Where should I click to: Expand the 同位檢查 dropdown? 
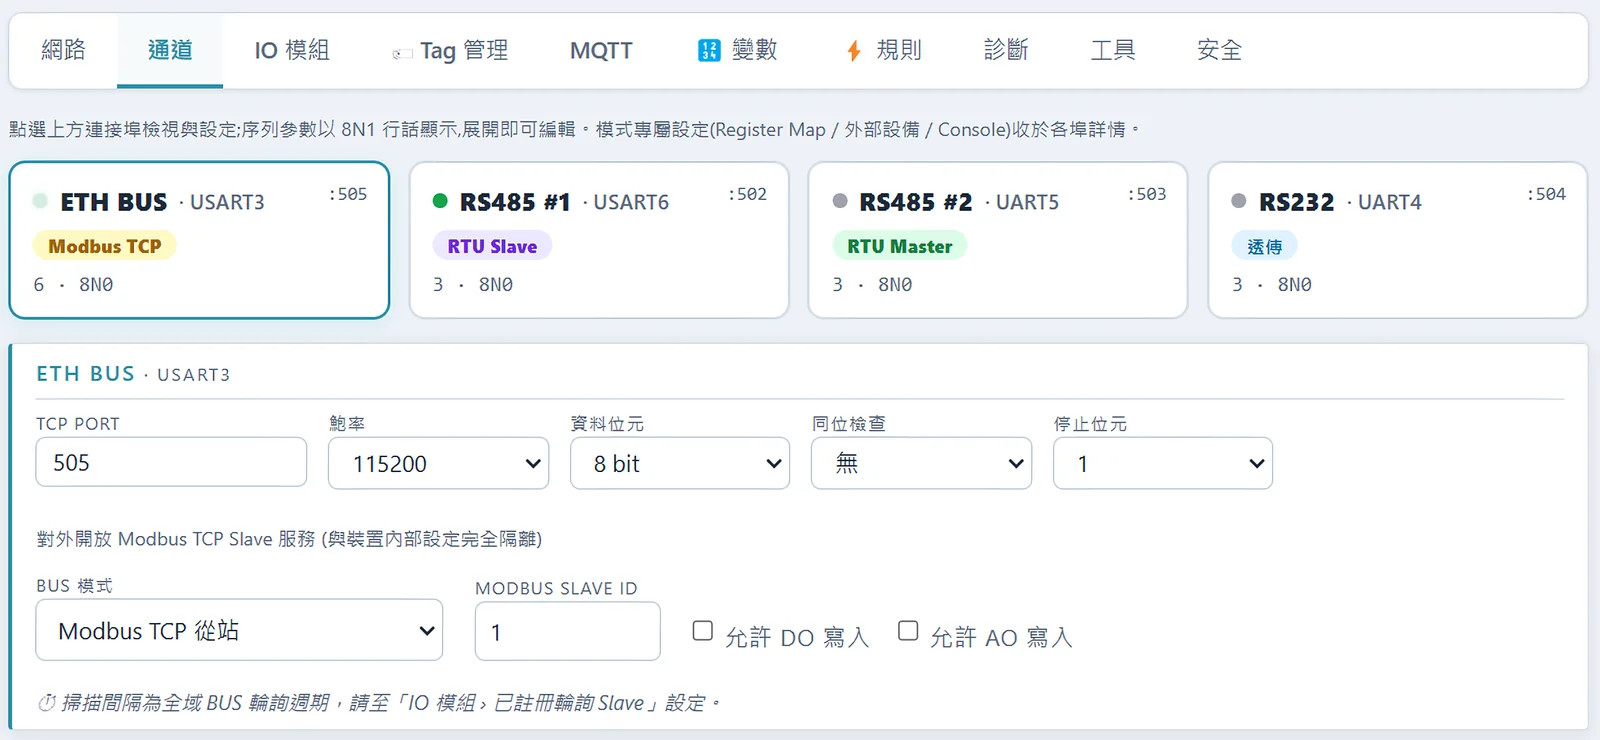click(921, 463)
